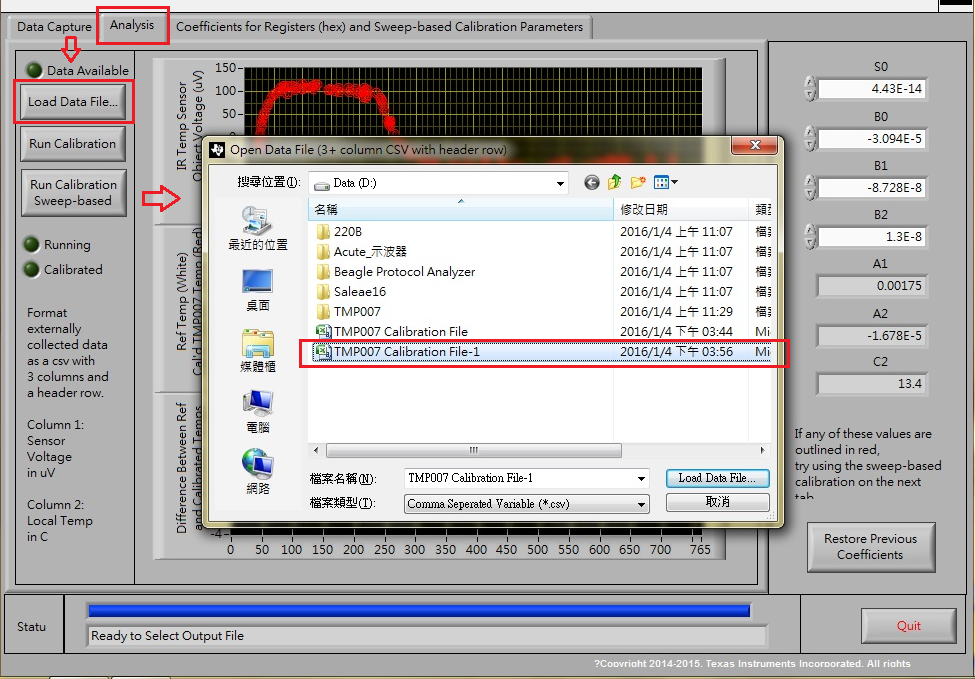Image resolution: width=975 pixels, height=679 pixels.
Task: Select the 220B folder
Action: pyautogui.click(x=339, y=231)
